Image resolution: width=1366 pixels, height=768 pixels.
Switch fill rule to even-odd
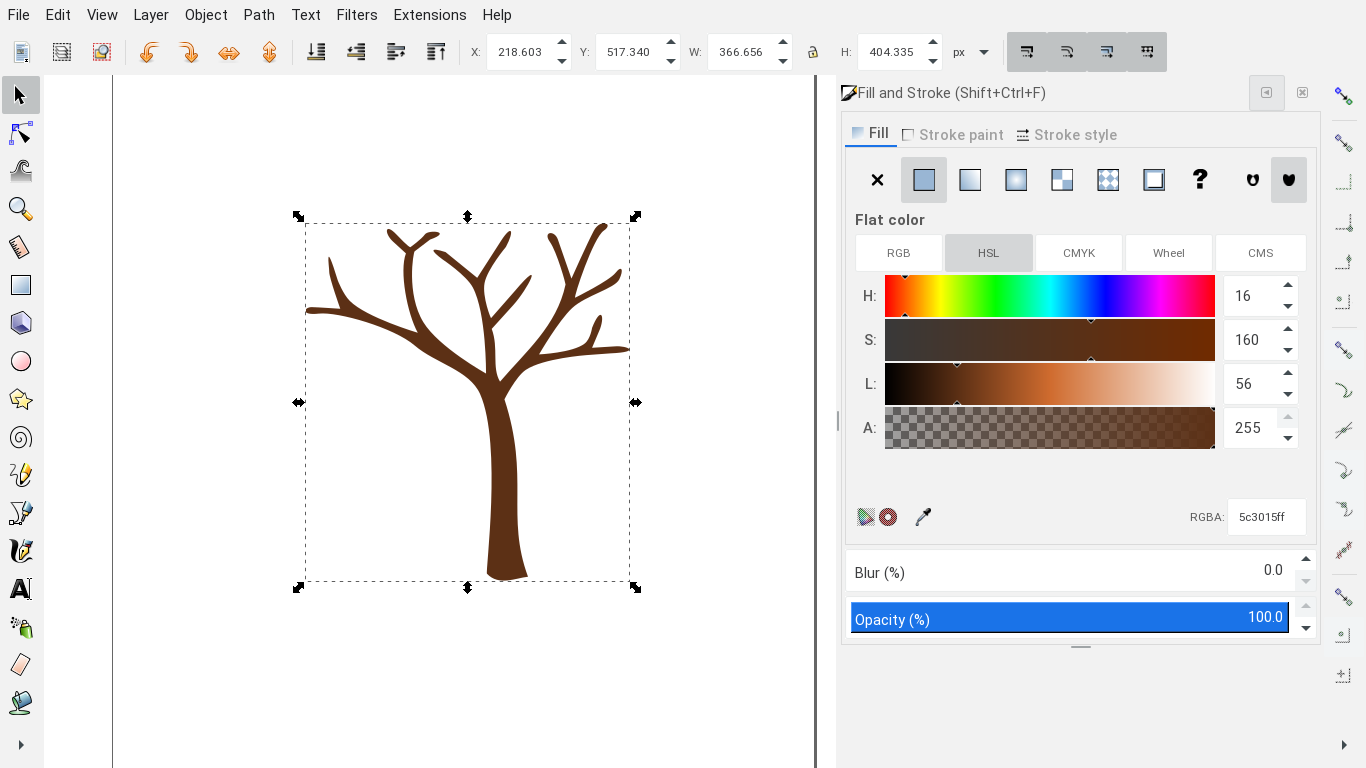click(x=1252, y=180)
